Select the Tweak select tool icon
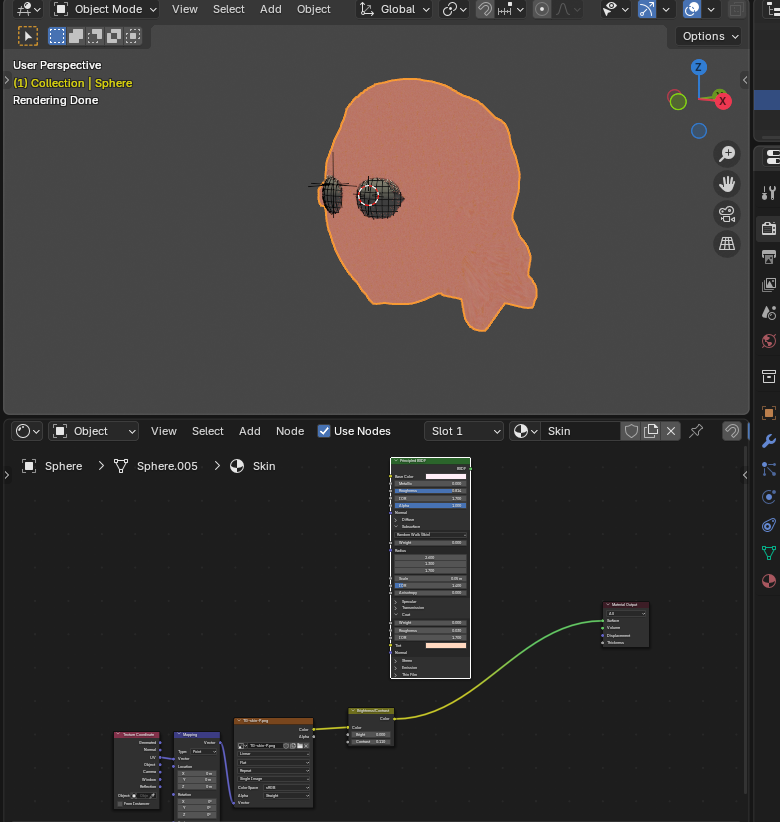This screenshot has width=780, height=822. tap(28, 36)
